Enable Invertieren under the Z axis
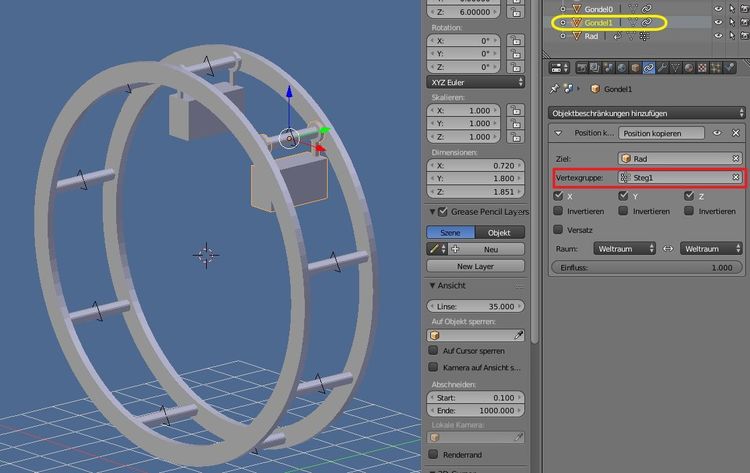 point(689,211)
